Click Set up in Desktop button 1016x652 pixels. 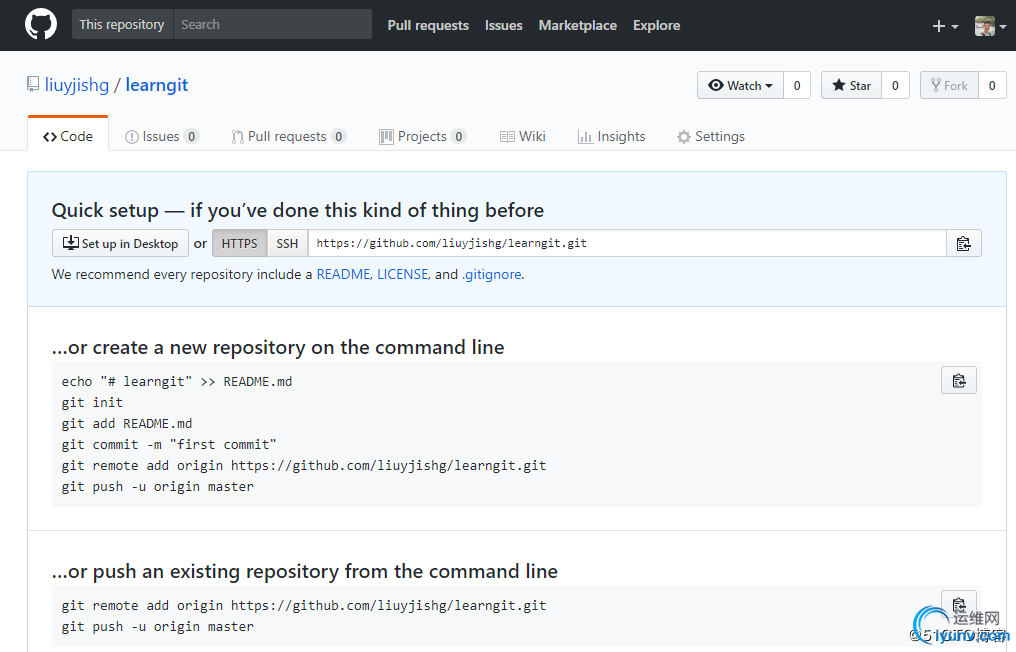click(x=120, y=243)
